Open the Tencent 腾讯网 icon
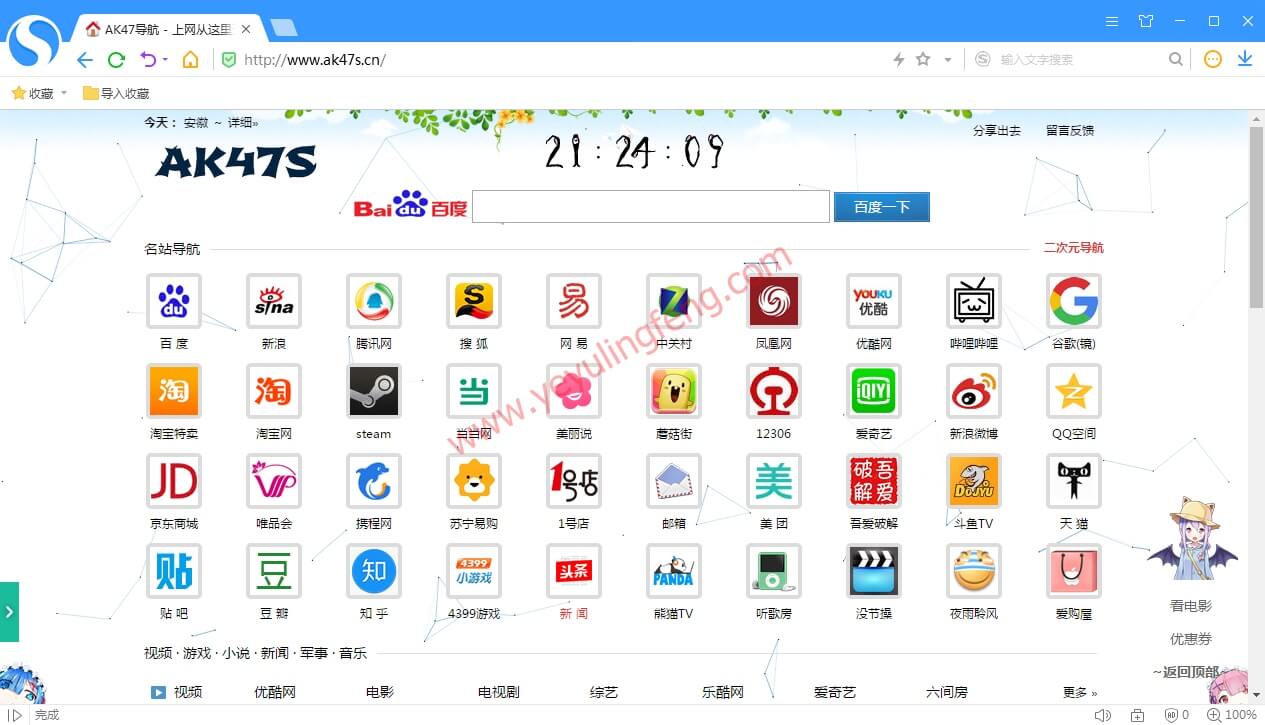 (374, 301)
